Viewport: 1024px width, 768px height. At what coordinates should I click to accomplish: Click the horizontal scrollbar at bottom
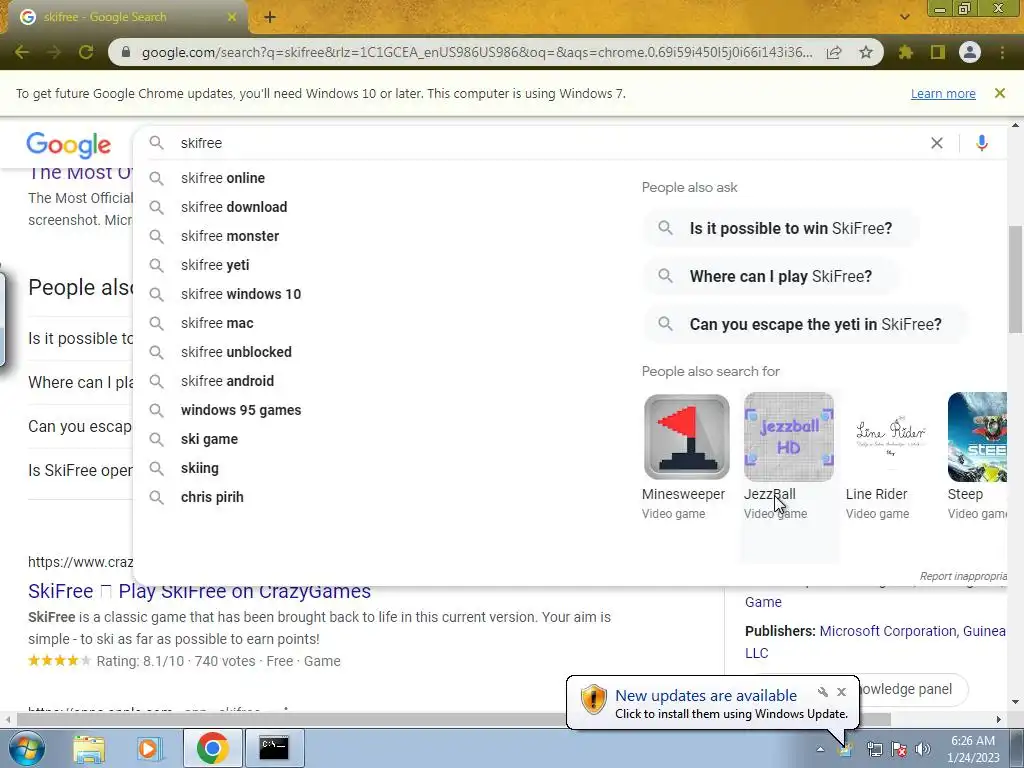[454, 719]
